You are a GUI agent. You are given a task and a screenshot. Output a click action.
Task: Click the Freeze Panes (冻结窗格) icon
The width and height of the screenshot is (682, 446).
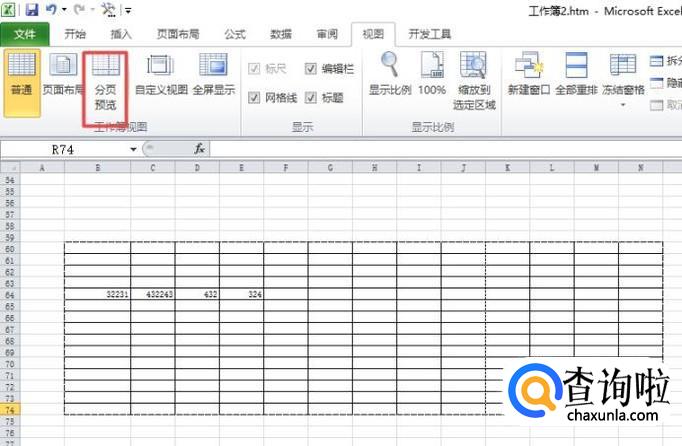[x=623, y=65]
